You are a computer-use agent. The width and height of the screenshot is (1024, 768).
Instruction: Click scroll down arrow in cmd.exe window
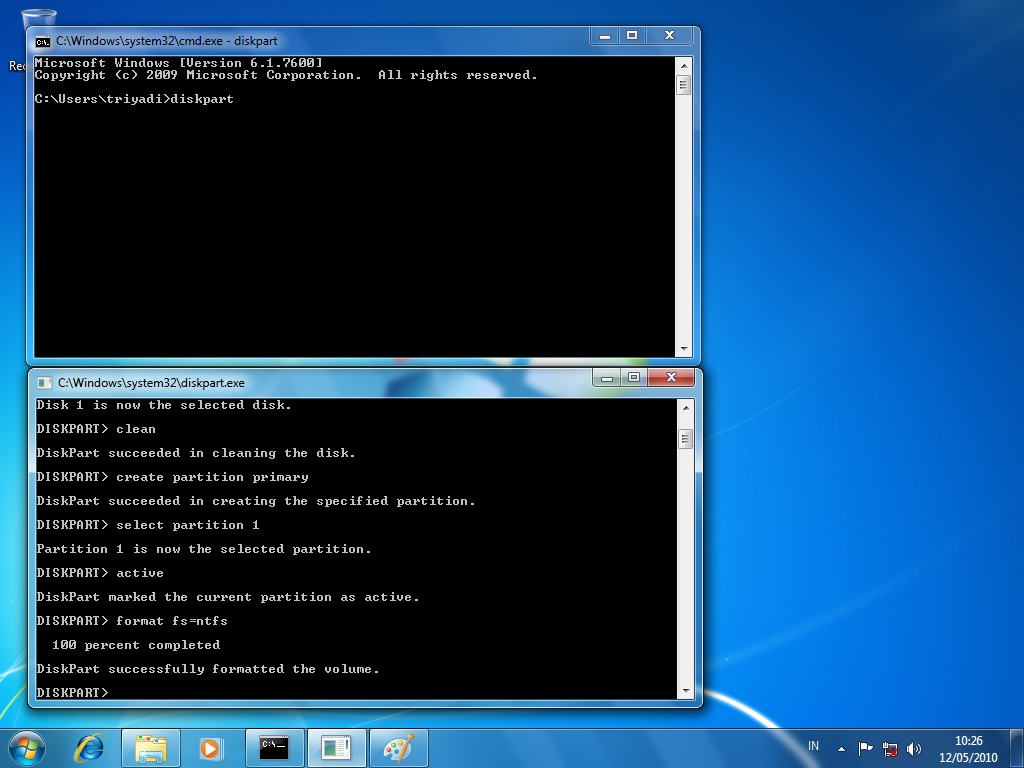tap(684, 349)
